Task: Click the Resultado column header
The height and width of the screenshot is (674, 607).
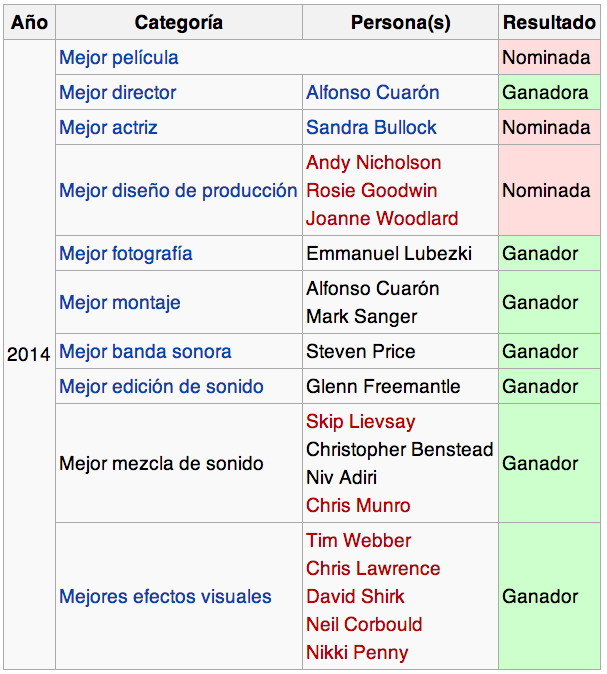Action: pyautogui.click(x=549, y=23)
